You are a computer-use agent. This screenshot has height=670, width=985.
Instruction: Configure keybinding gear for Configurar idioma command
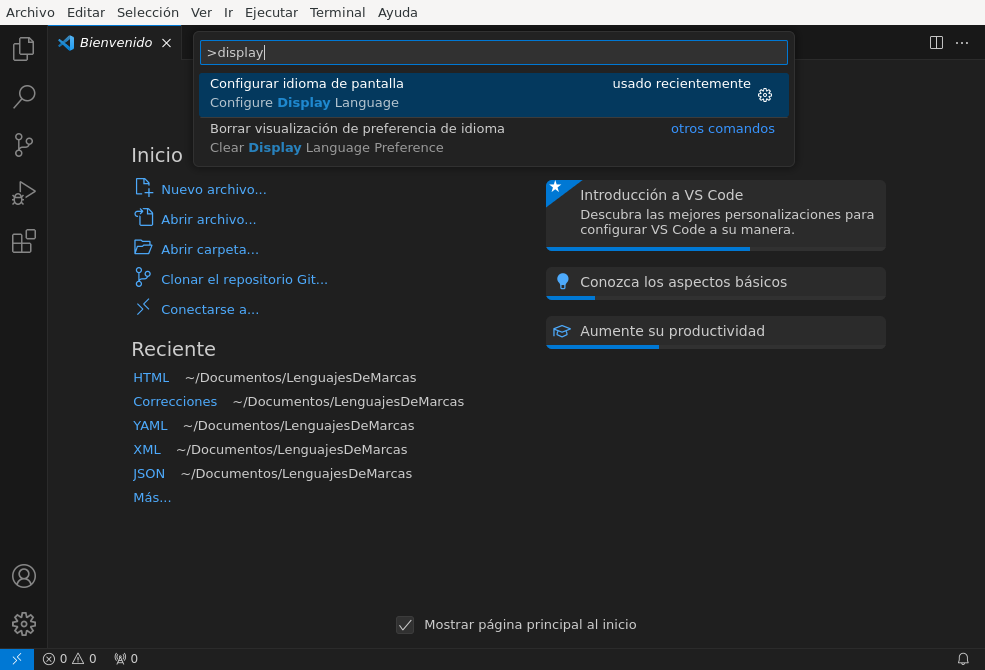click(x=765, y=95)
